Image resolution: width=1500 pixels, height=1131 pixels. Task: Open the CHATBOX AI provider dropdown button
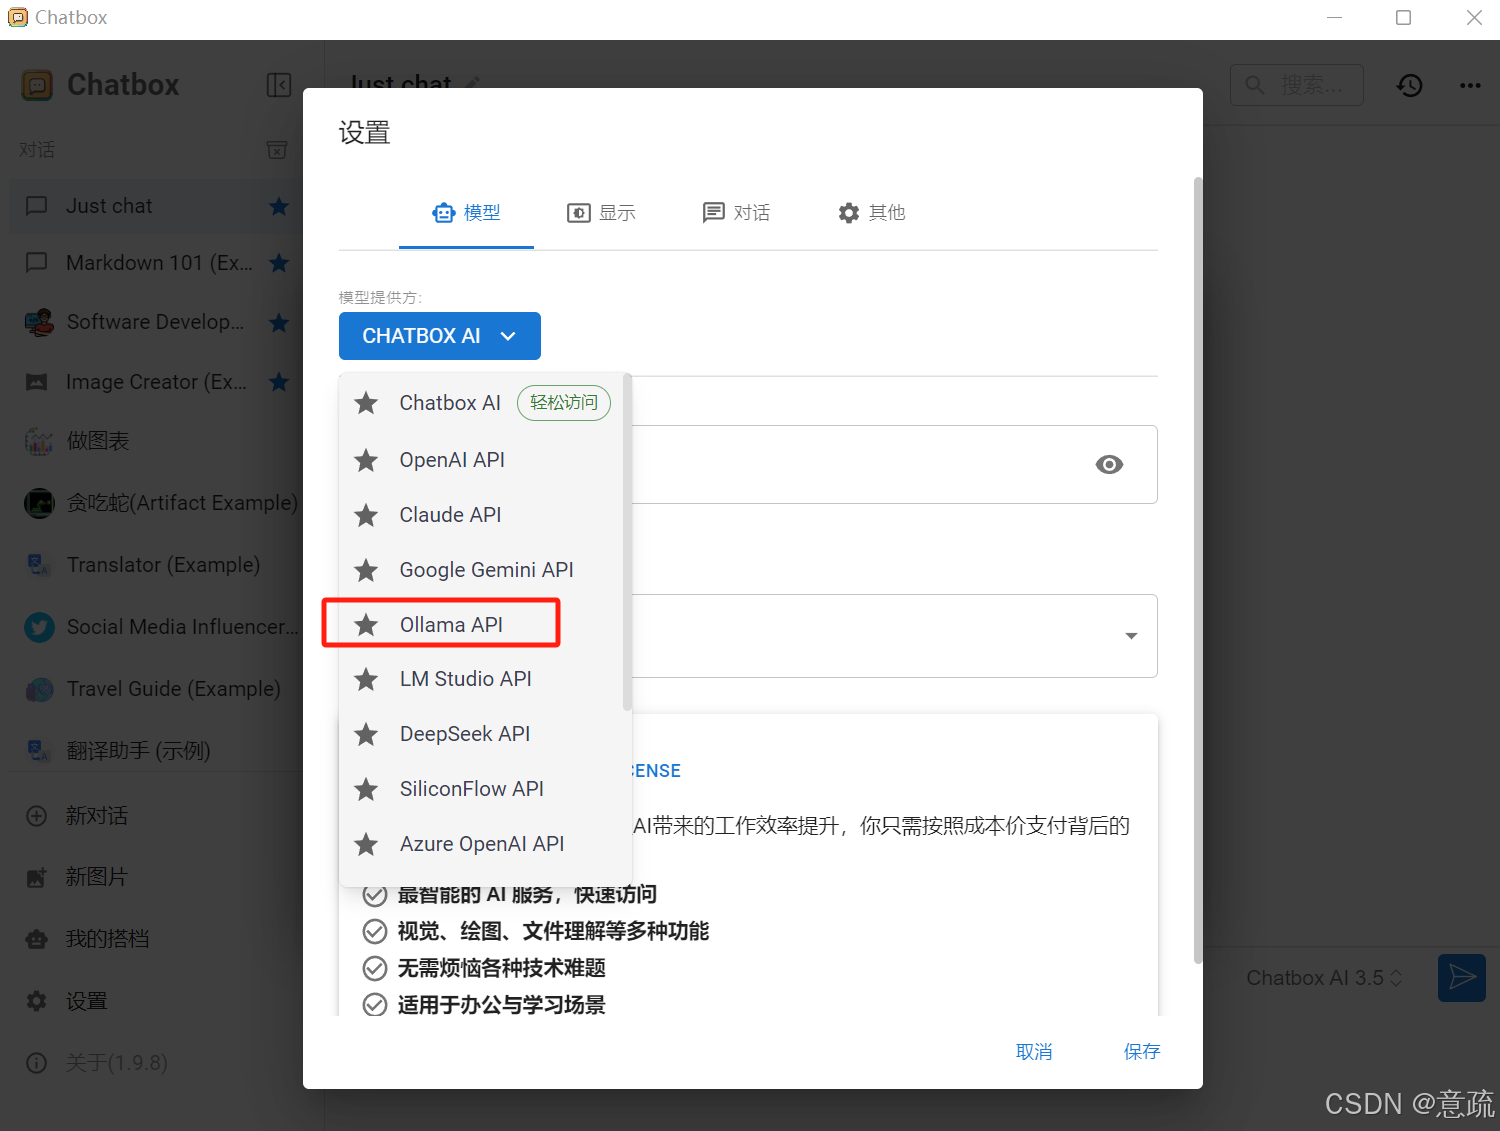click(440, 336)
